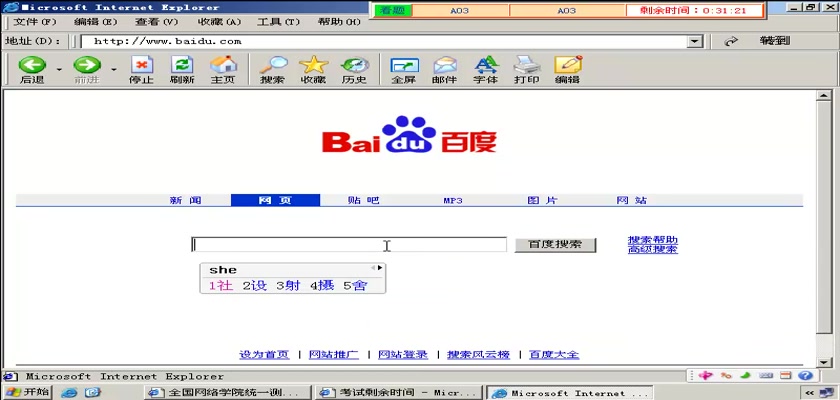Screen dimensions: 840x400
Task: Click the blue IME help question icon
Action: 806,376
